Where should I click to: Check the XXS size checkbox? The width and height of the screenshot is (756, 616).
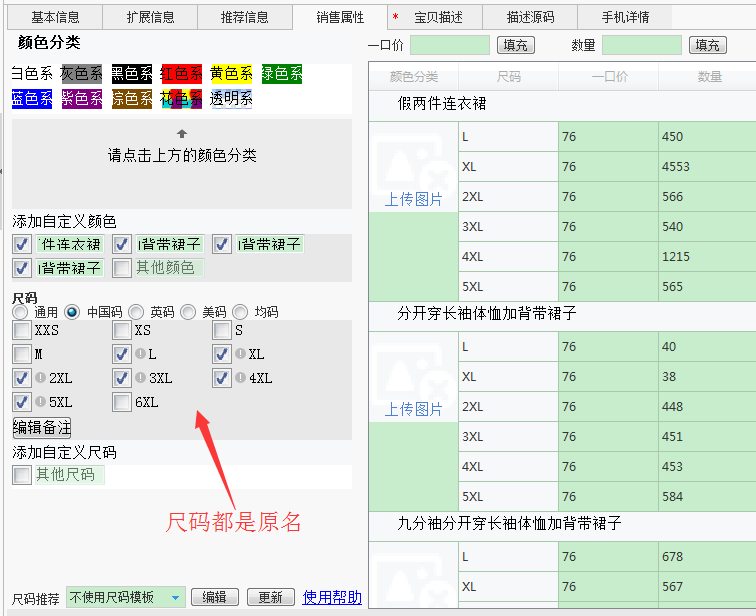pos(22,330)
